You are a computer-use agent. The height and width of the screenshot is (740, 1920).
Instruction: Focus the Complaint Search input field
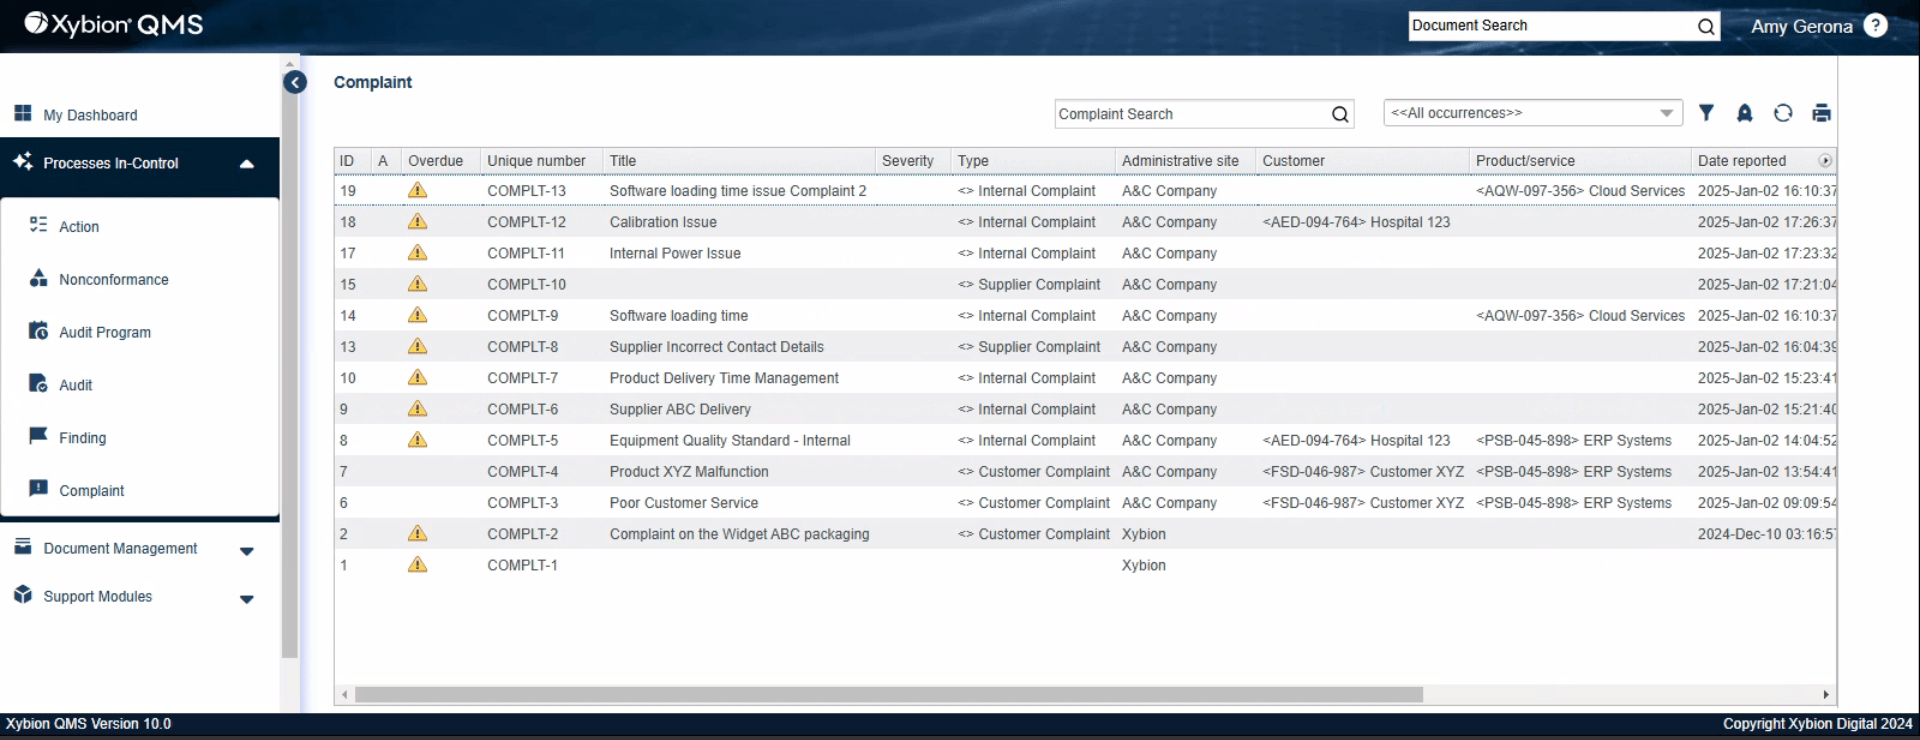[1190, 114]
